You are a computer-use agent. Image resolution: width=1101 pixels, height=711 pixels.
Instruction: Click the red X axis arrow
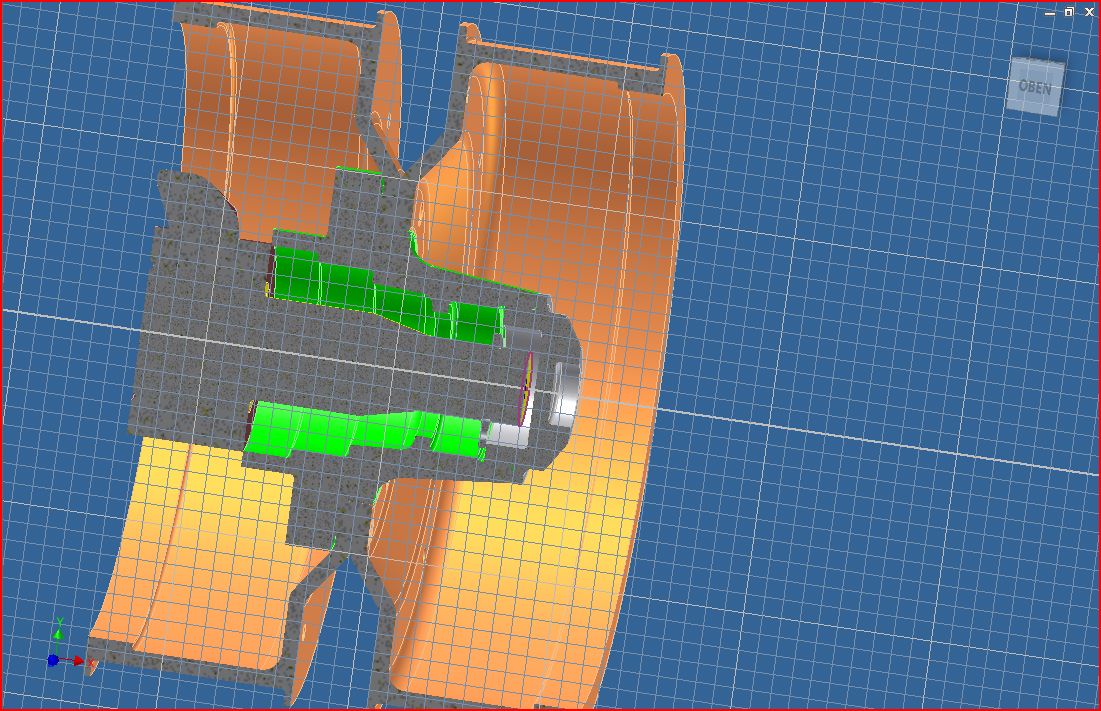78,660
